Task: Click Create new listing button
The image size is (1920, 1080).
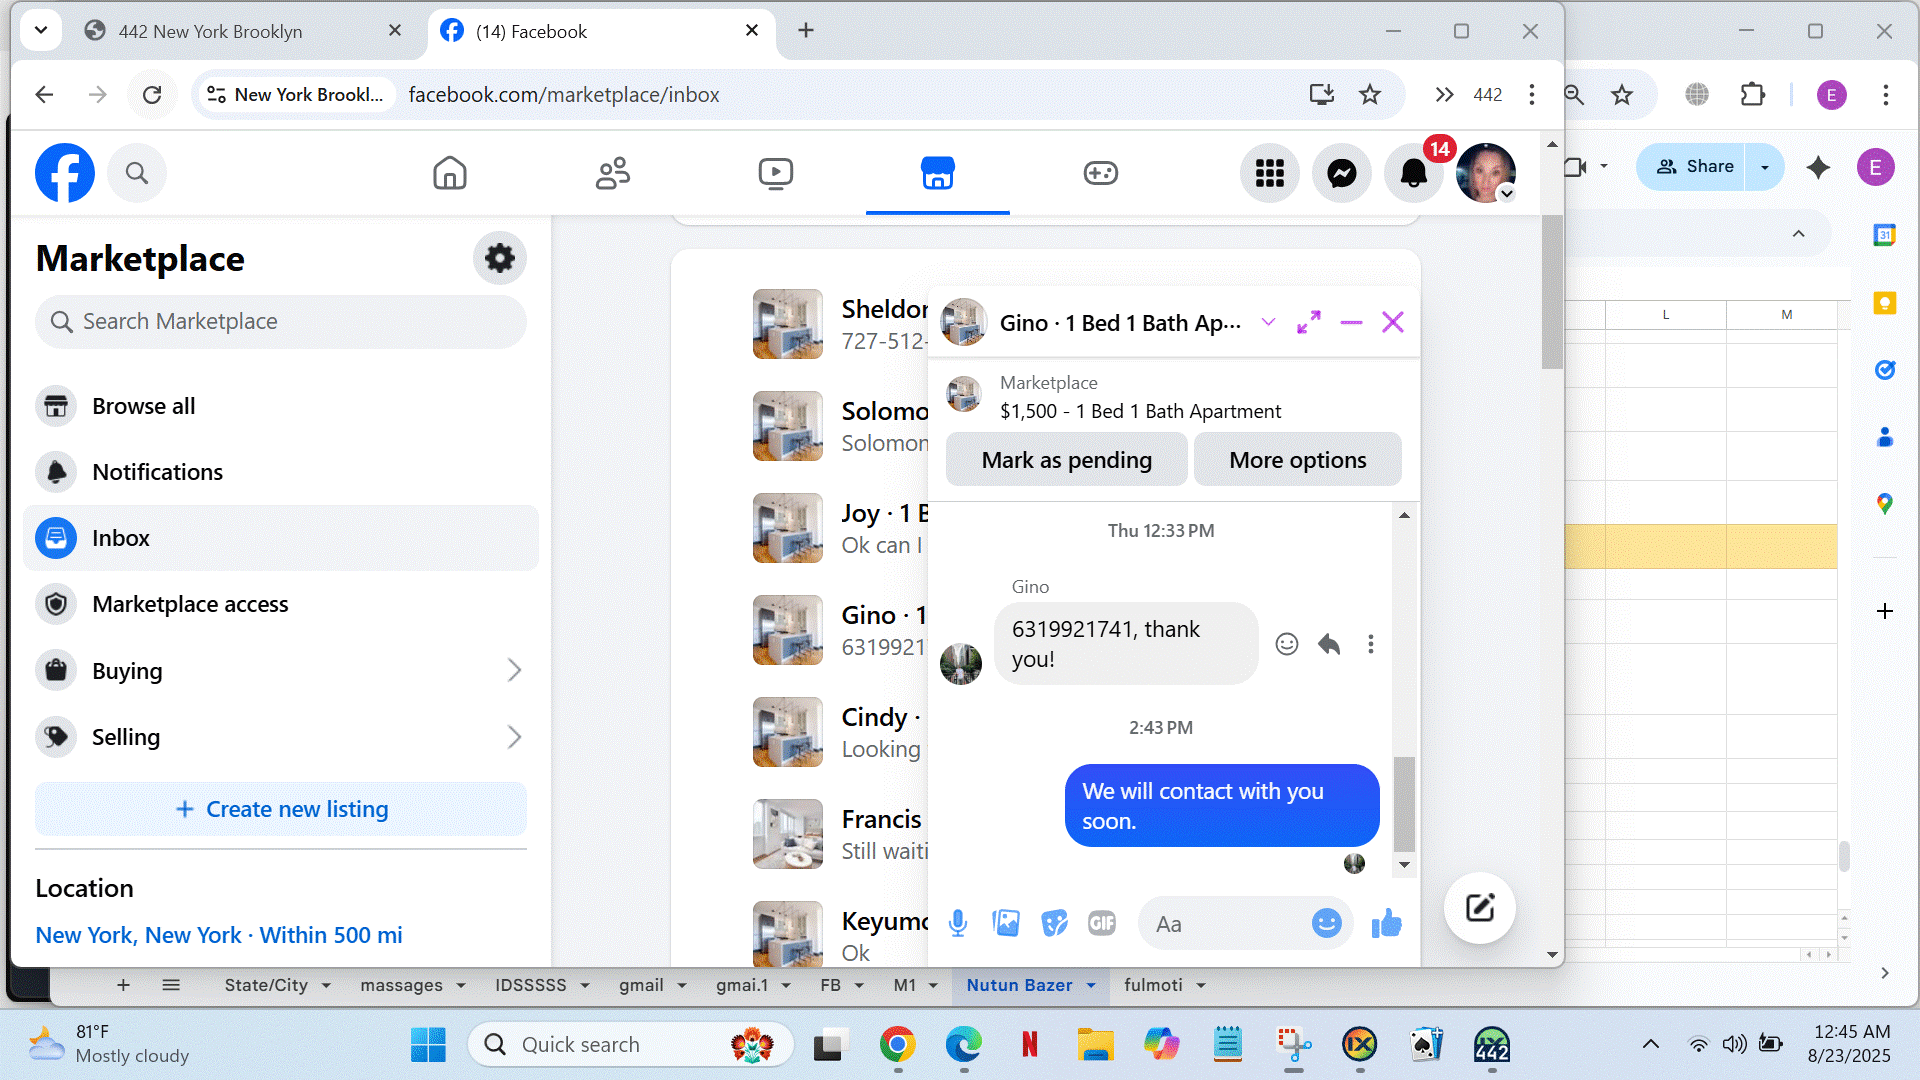Action: [x=281, y=809]
